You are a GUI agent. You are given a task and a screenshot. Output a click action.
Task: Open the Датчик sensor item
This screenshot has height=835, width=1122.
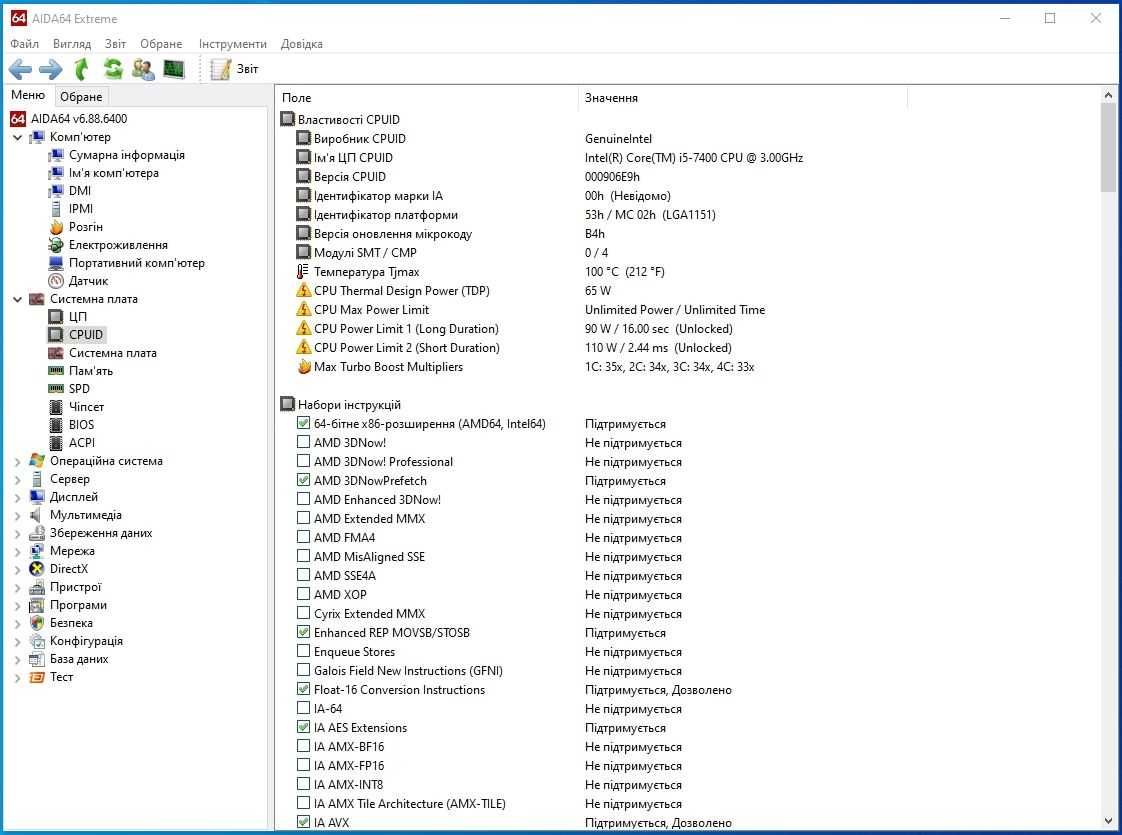click(88, 280)
